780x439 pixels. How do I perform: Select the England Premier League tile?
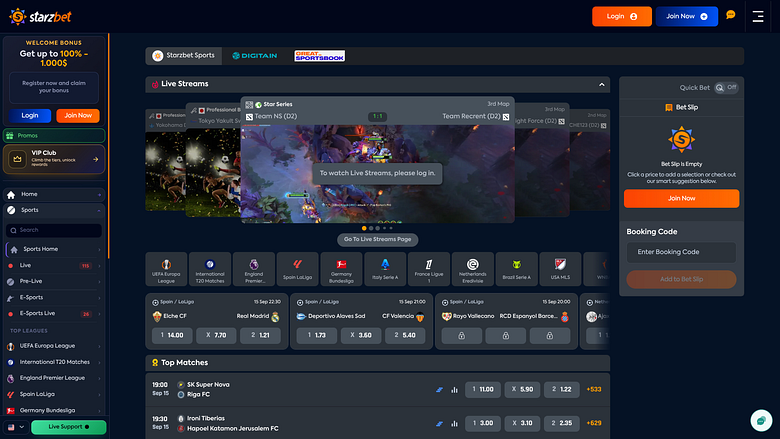pos(254,269)
